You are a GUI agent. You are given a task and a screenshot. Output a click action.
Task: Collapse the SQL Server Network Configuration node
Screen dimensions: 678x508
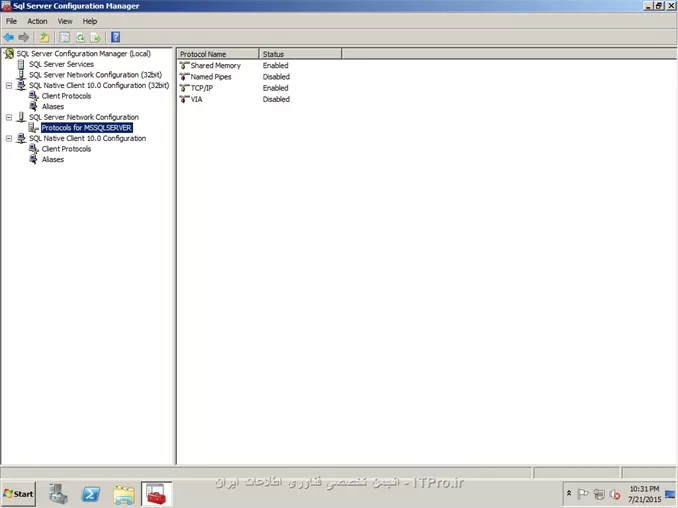[9, 117]
